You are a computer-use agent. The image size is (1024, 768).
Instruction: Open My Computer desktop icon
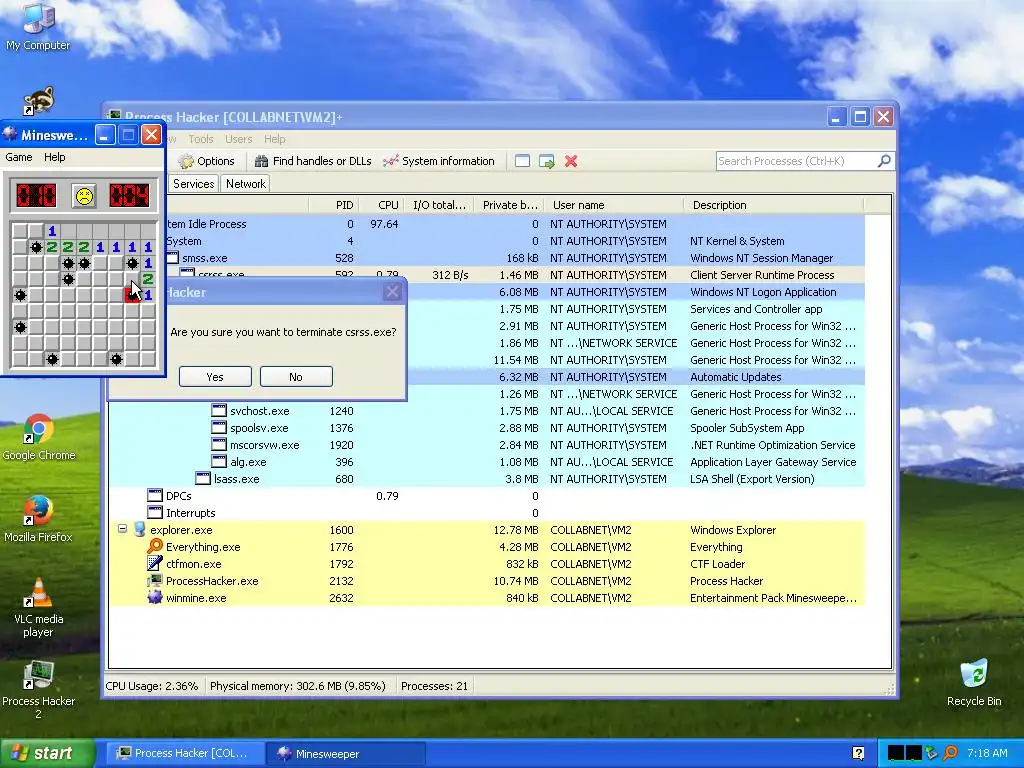pos(38,26)
